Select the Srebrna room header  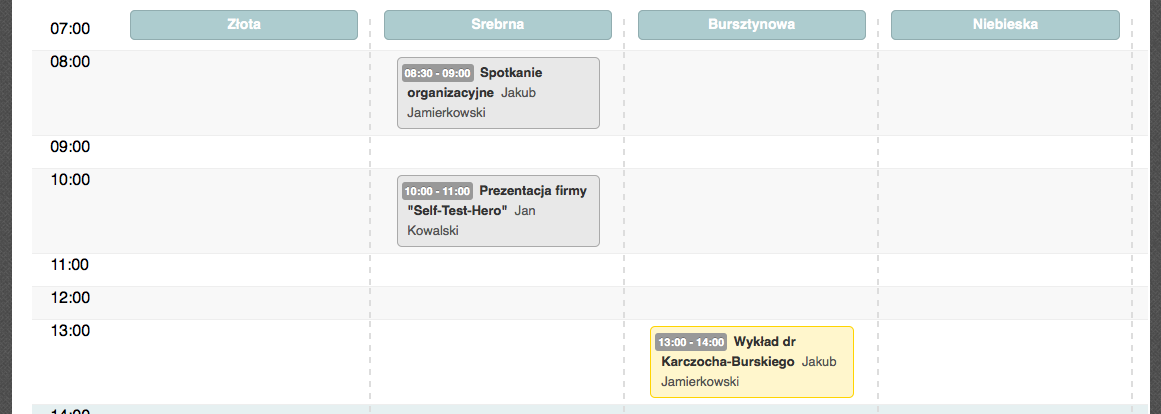point(498,24)
